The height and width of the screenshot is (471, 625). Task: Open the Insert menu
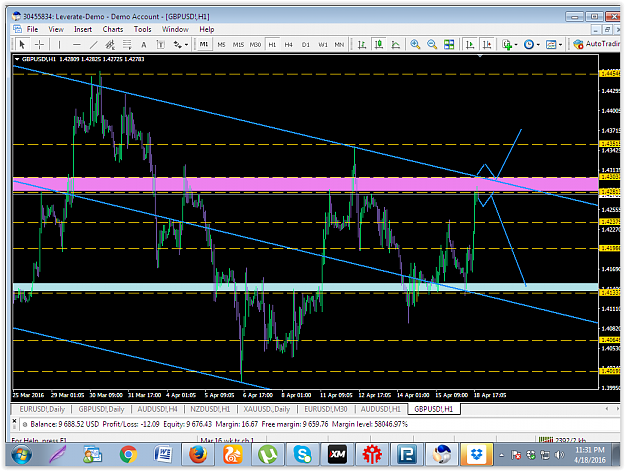click(x=83, y=29)
